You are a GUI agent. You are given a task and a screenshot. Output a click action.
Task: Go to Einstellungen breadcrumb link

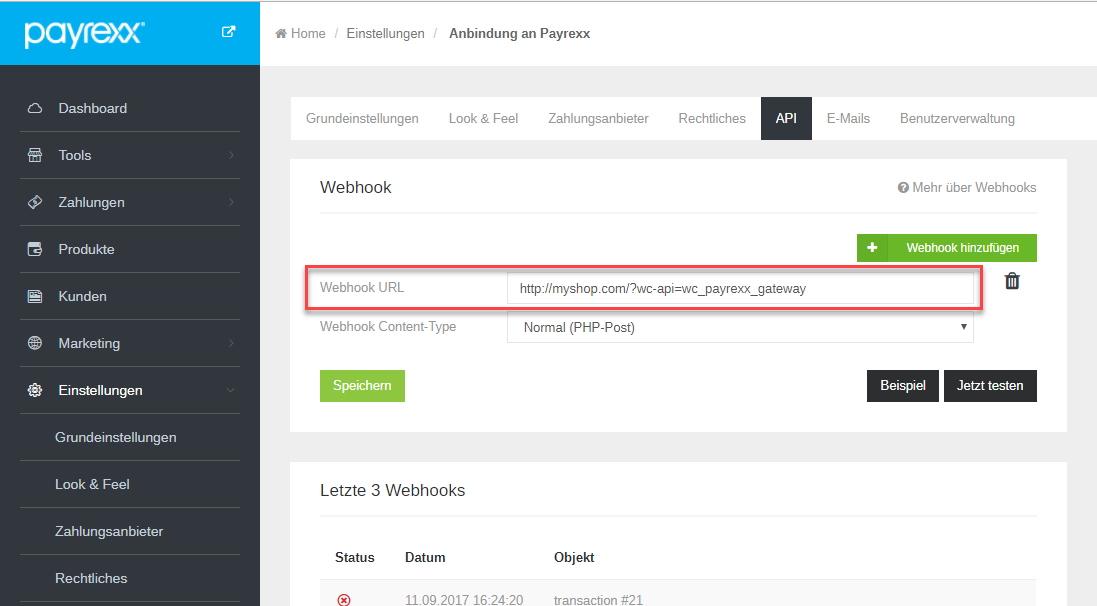coord(385,34)
